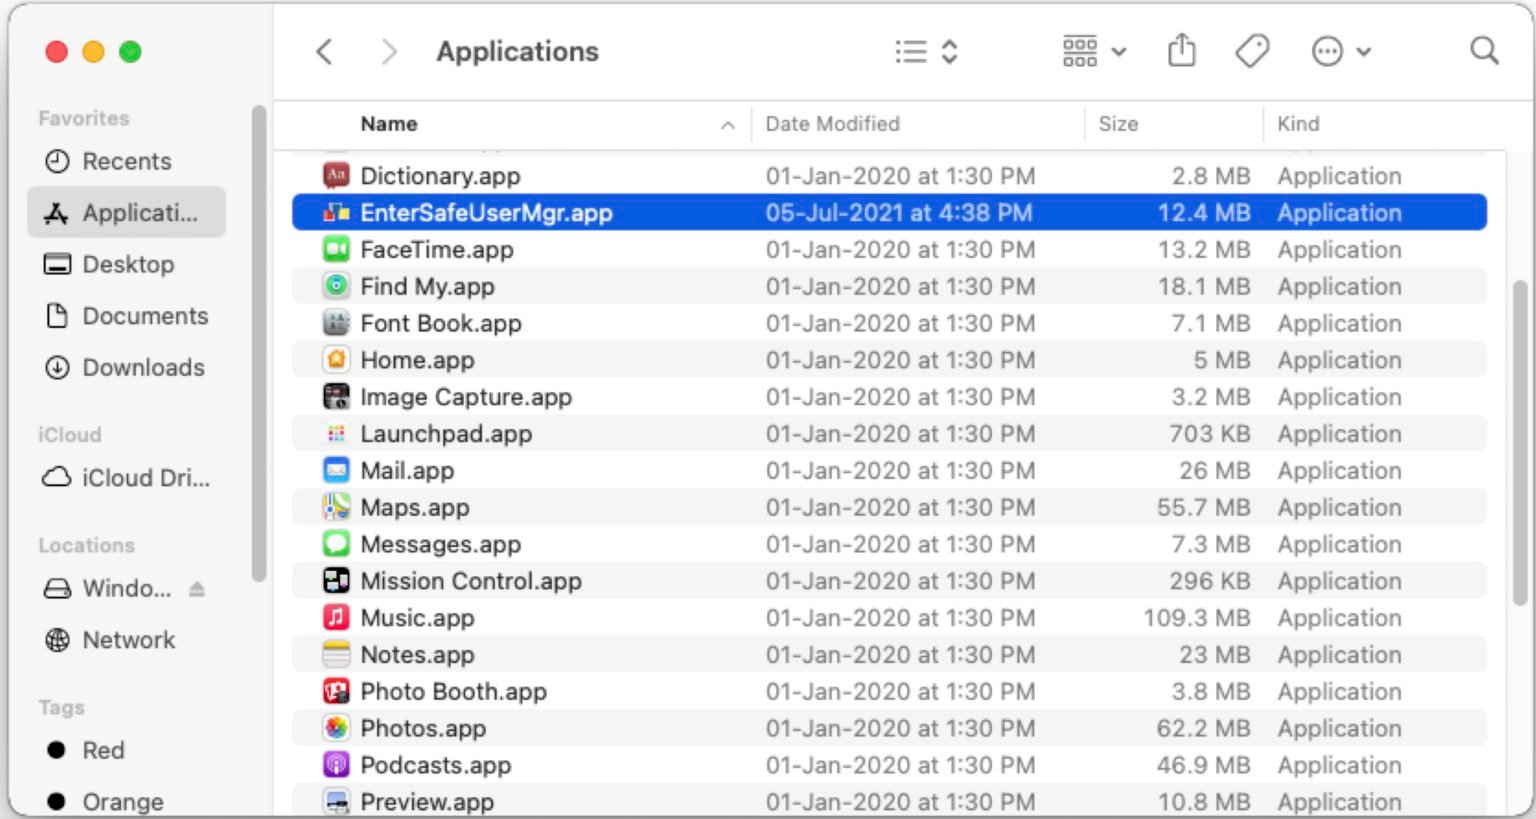Image resolution: width=1536 pixels, height=819 pixels.
Task: Open the list view options control
Action: [926, 52]
